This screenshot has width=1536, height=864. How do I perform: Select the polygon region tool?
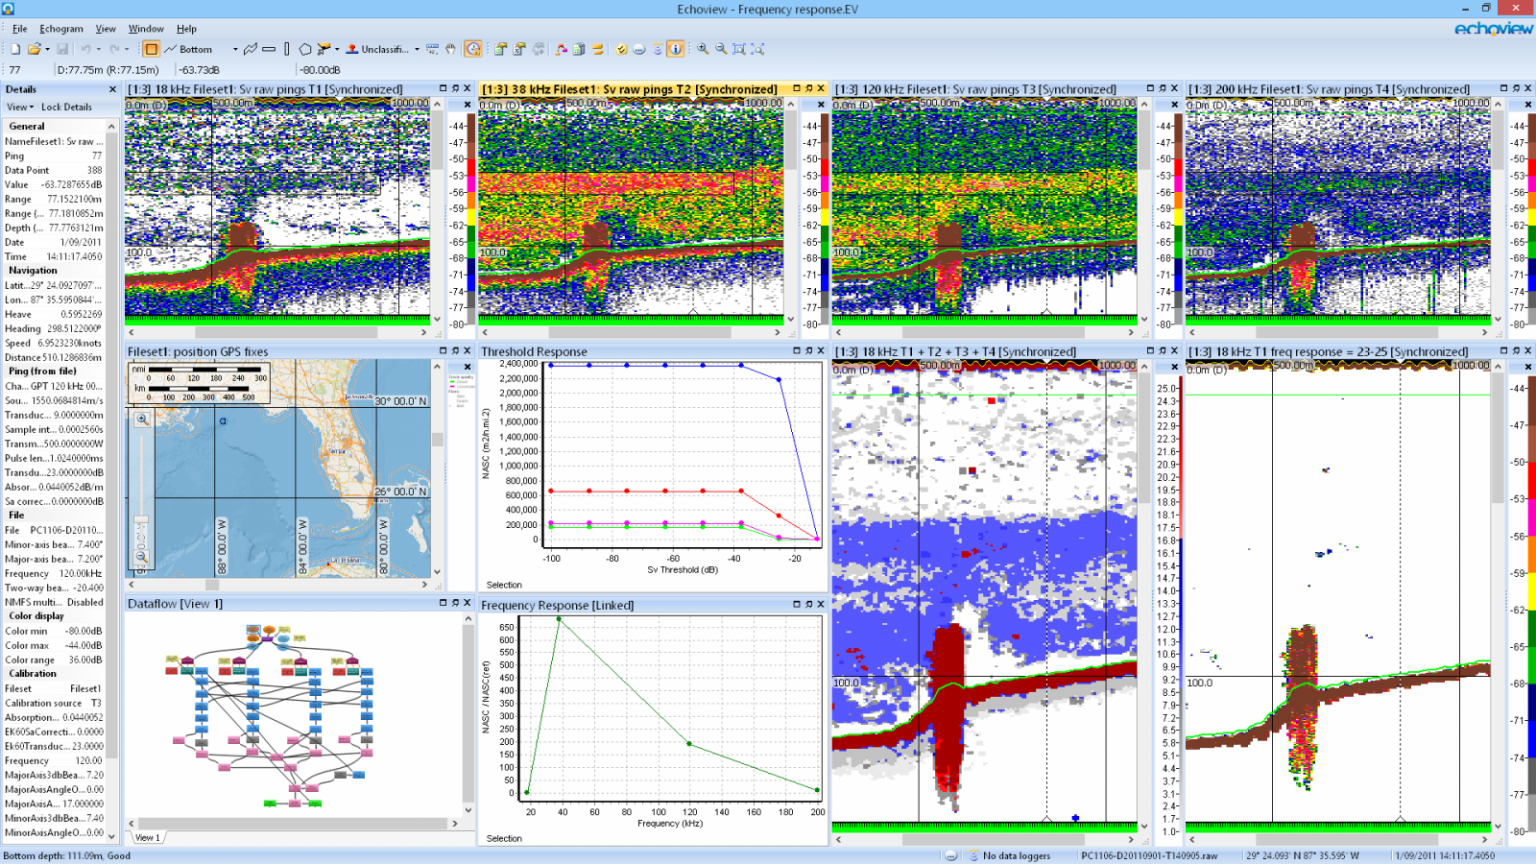(x=305, y=49)
